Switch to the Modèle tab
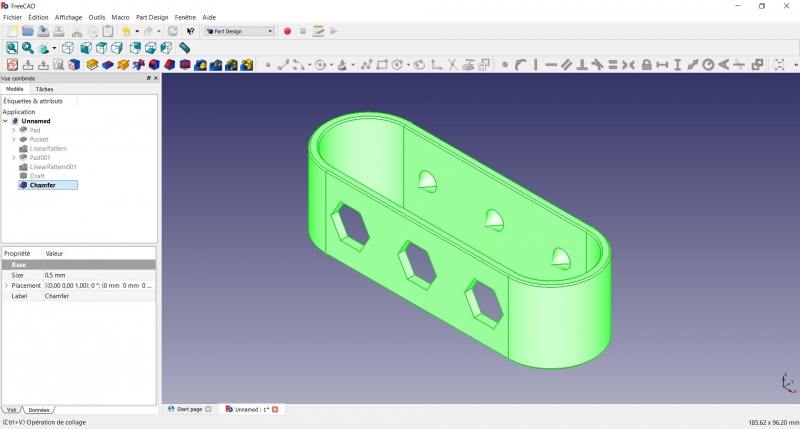Screen dimensions: 800x429 pos(15,89)
